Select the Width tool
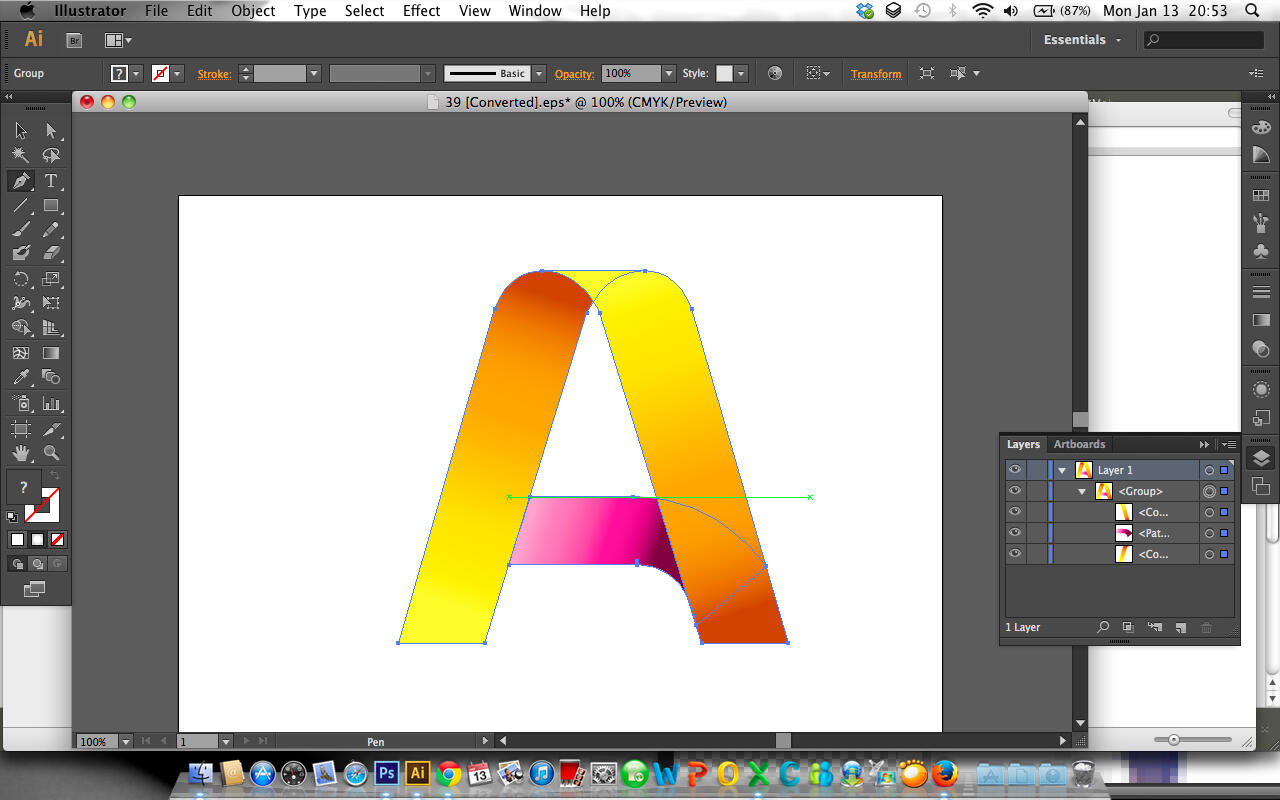 pos(21,303)
